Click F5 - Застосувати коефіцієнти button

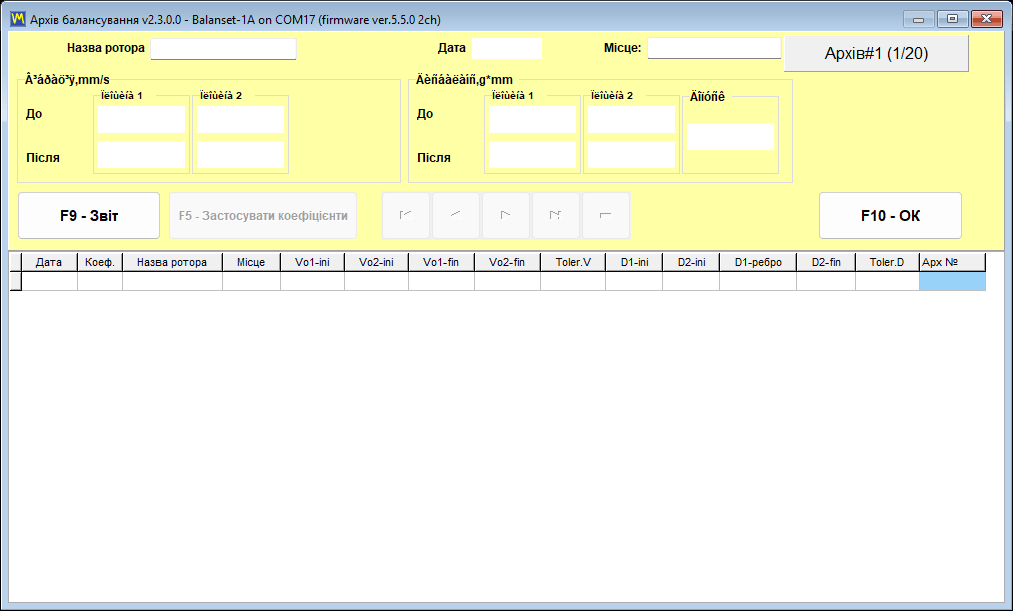(263, 216)
